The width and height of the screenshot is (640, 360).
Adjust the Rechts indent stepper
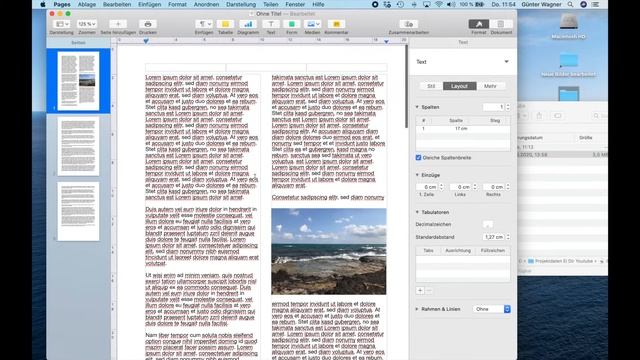(x=508, y=187)
